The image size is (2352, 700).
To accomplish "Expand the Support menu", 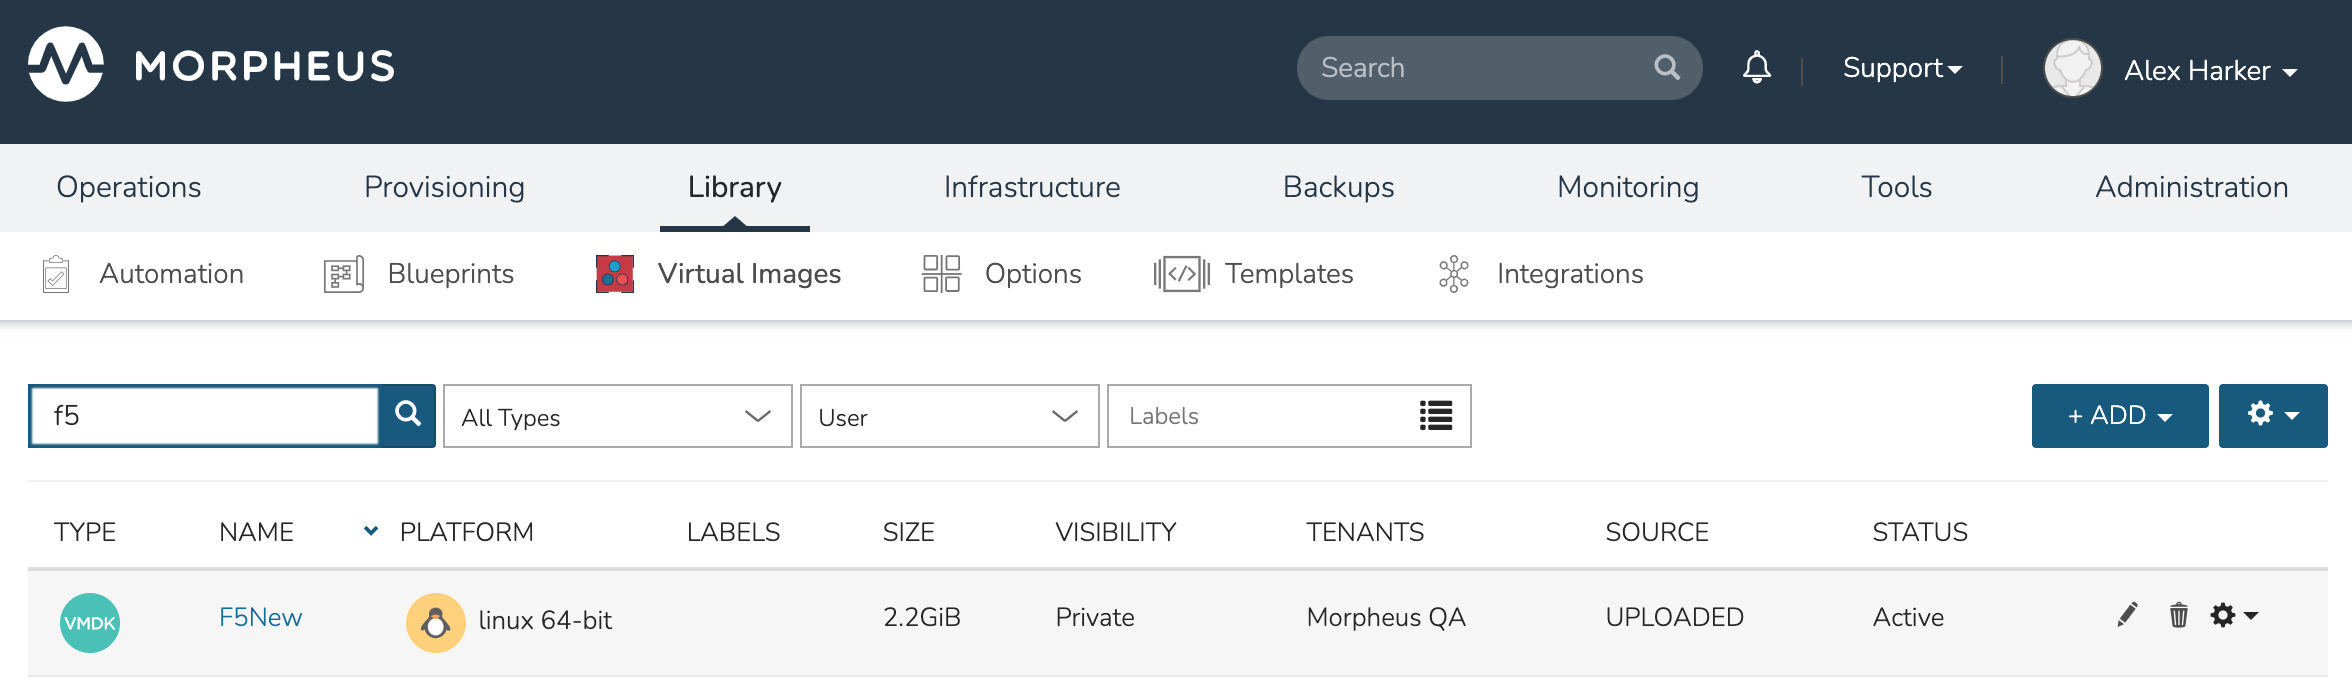I will [1901, 68].
